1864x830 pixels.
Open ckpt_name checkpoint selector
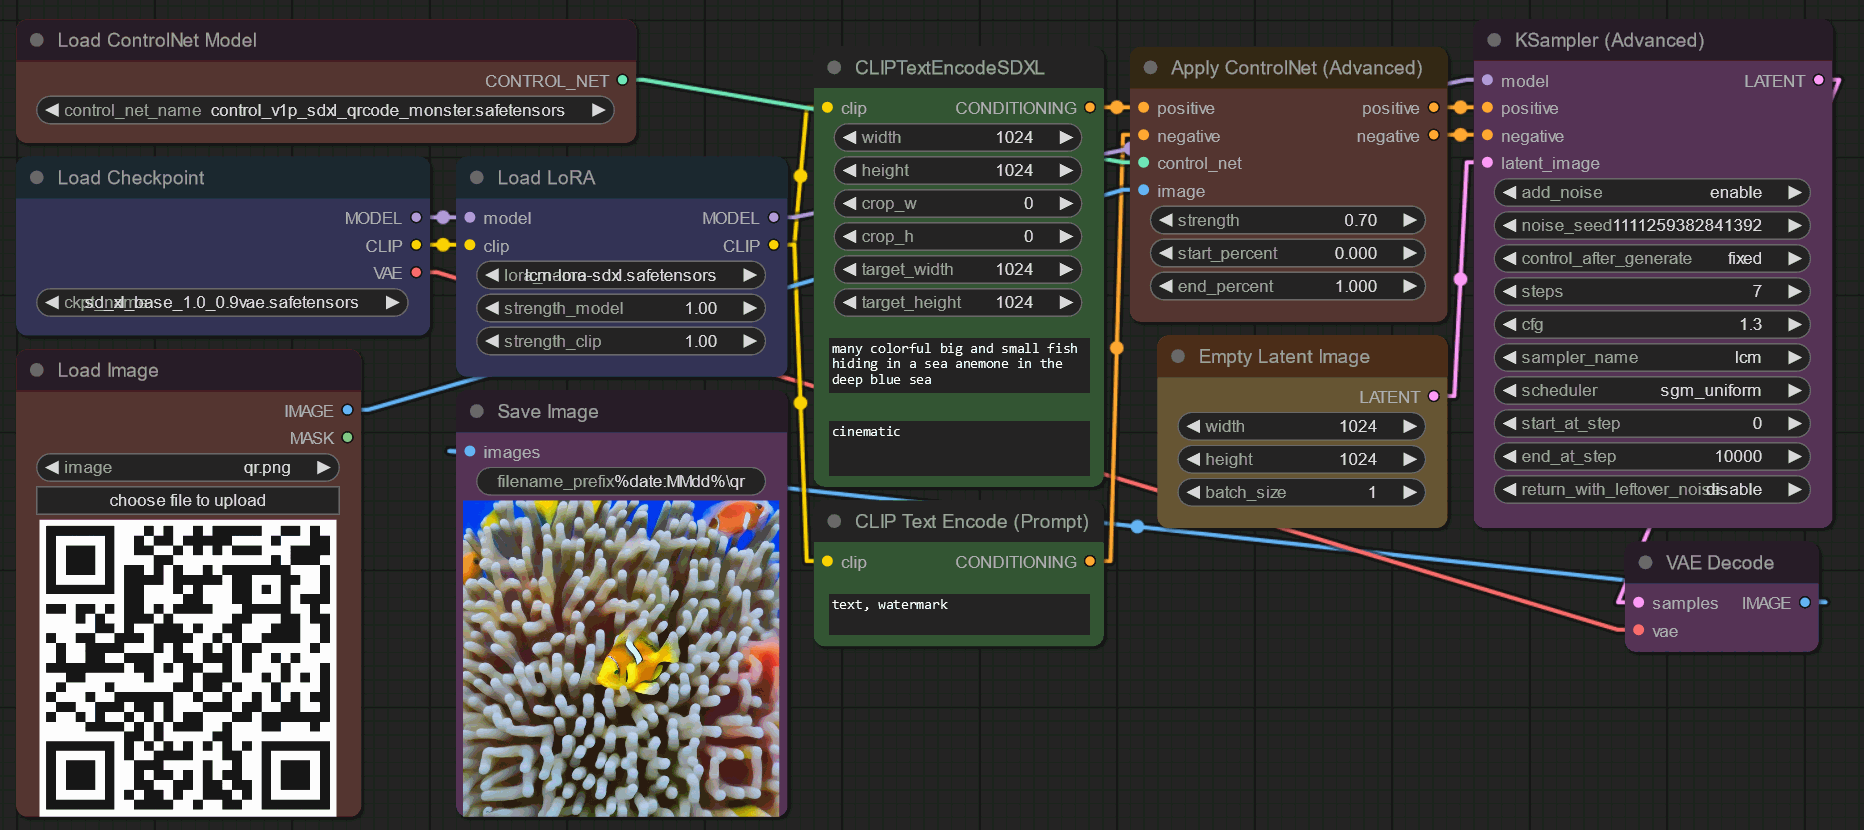(222, 302)
